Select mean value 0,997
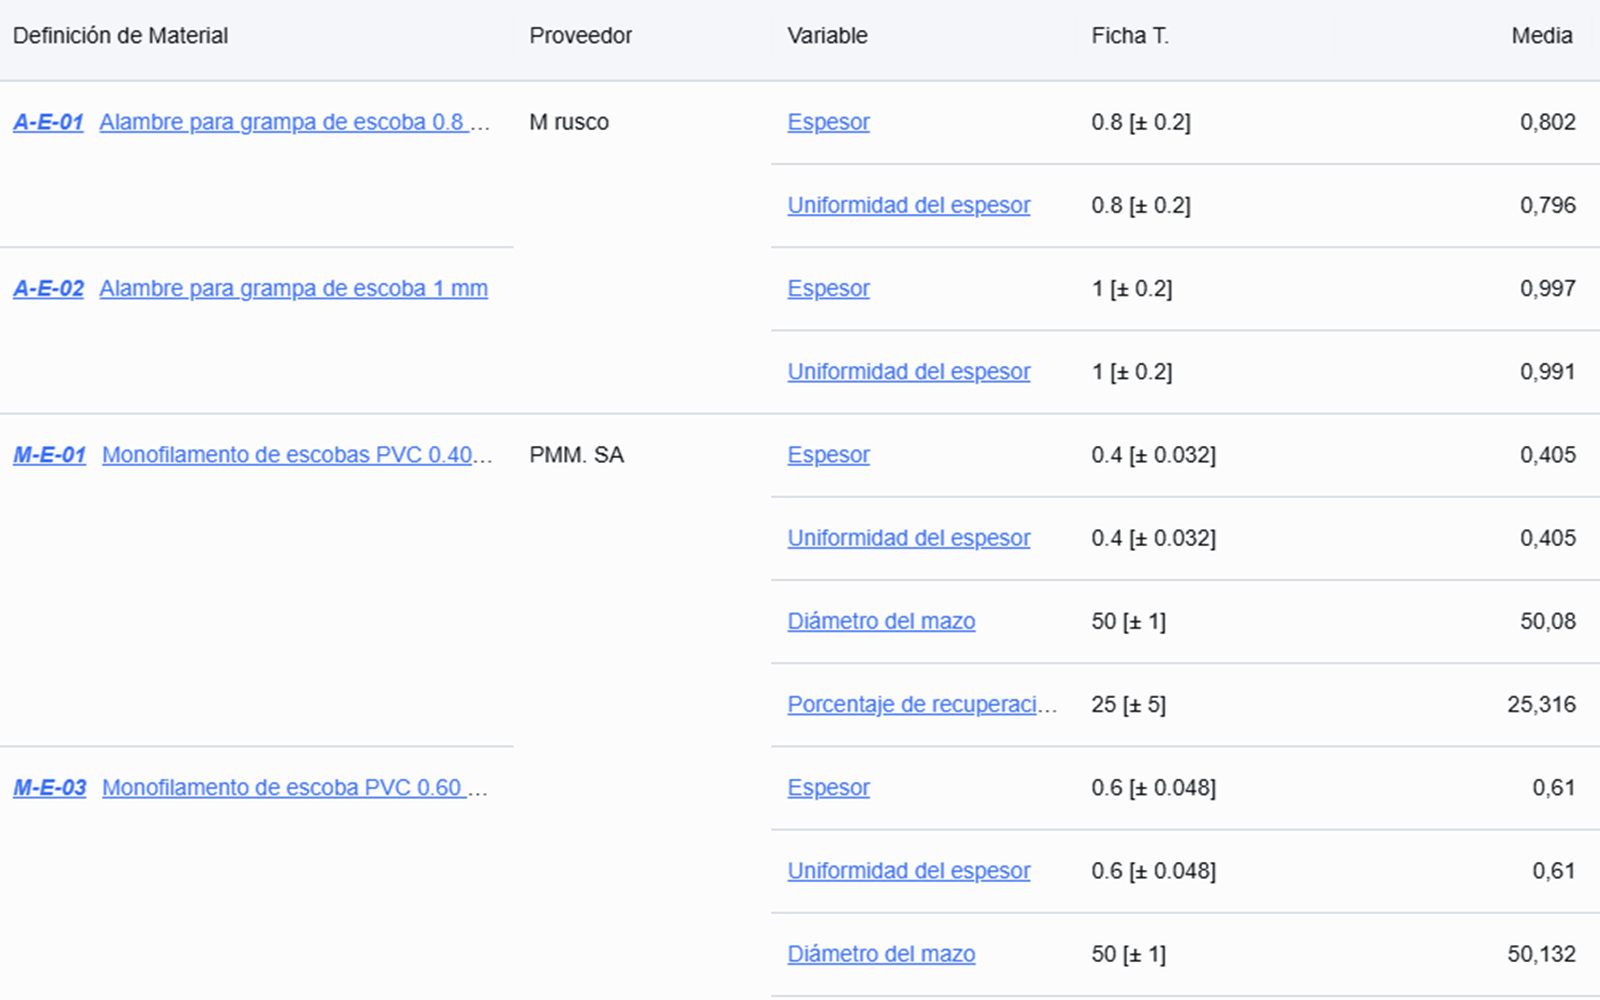Image resolution: width=1600 pixels, height=1000 pixels. tap(1548, 288)
